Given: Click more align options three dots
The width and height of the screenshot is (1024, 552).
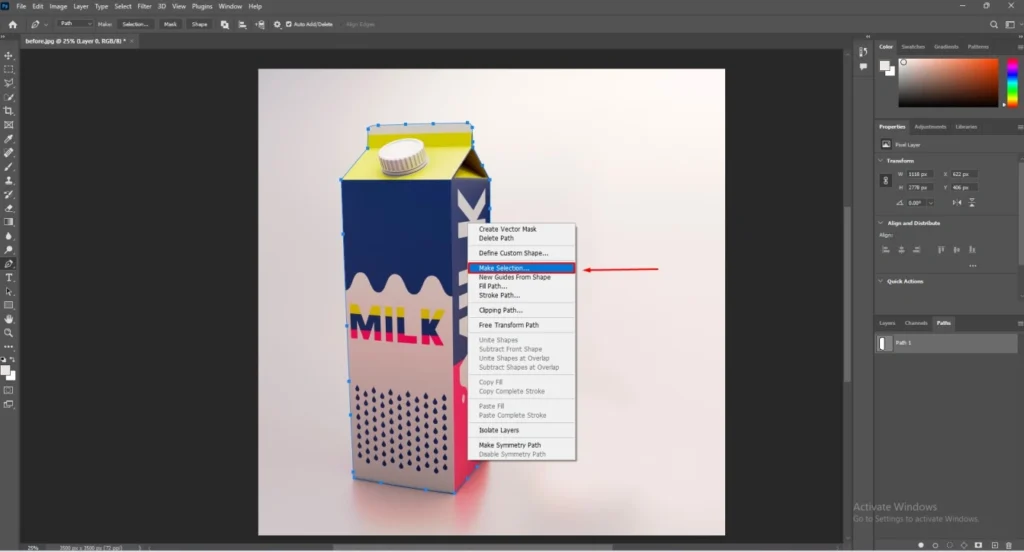Looking at the screenshot, I should pos(972,266).
